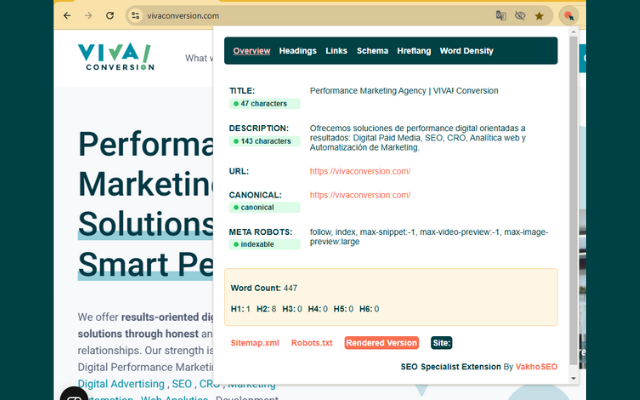The width and height of the screenshot is (640, 400).
Task: Switch to the Overview tab
Action: click(x=251, y=51)
